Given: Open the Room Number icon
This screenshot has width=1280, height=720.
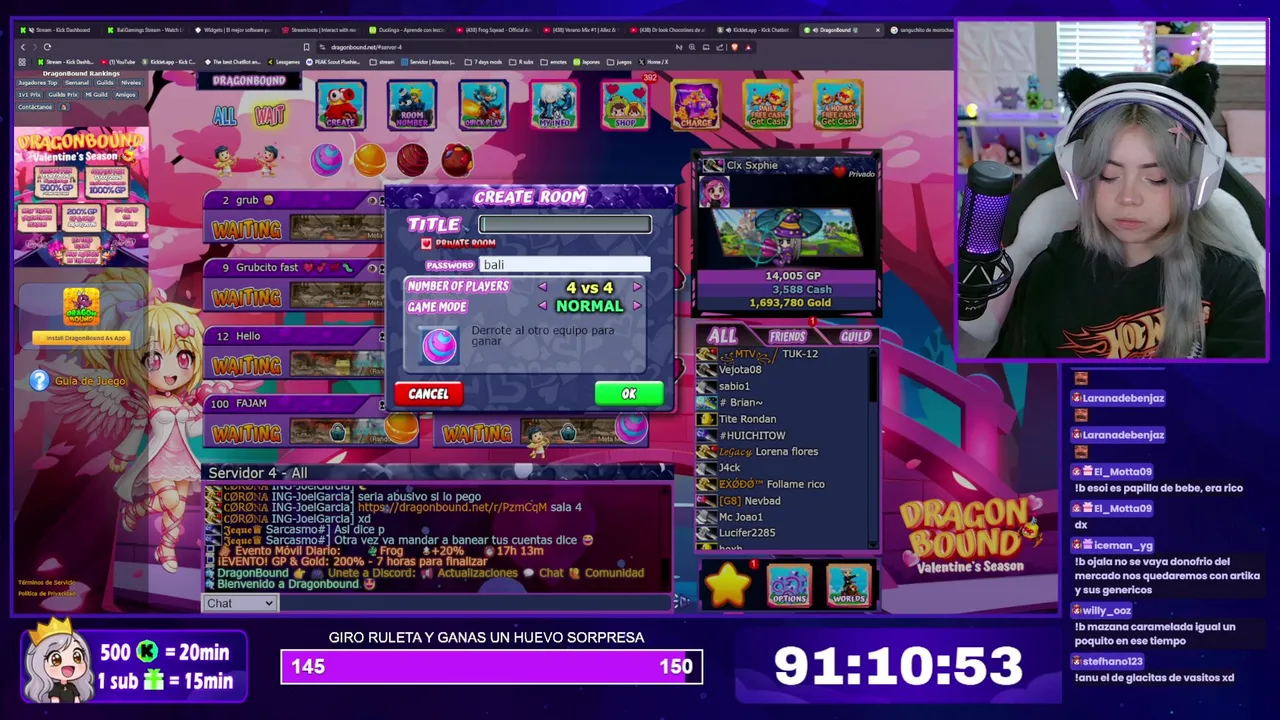Looking at the screenshot, I should 412,105.
